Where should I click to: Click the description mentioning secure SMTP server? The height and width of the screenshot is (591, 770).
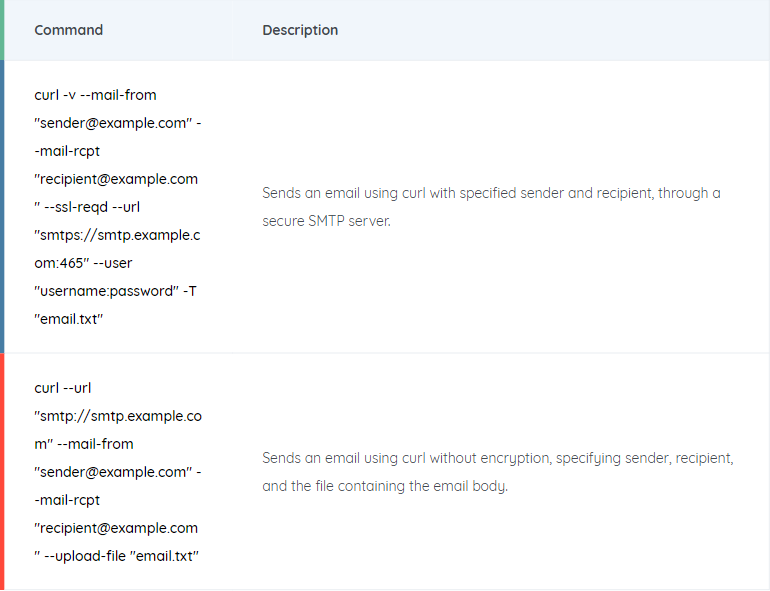tap(491, 207)
